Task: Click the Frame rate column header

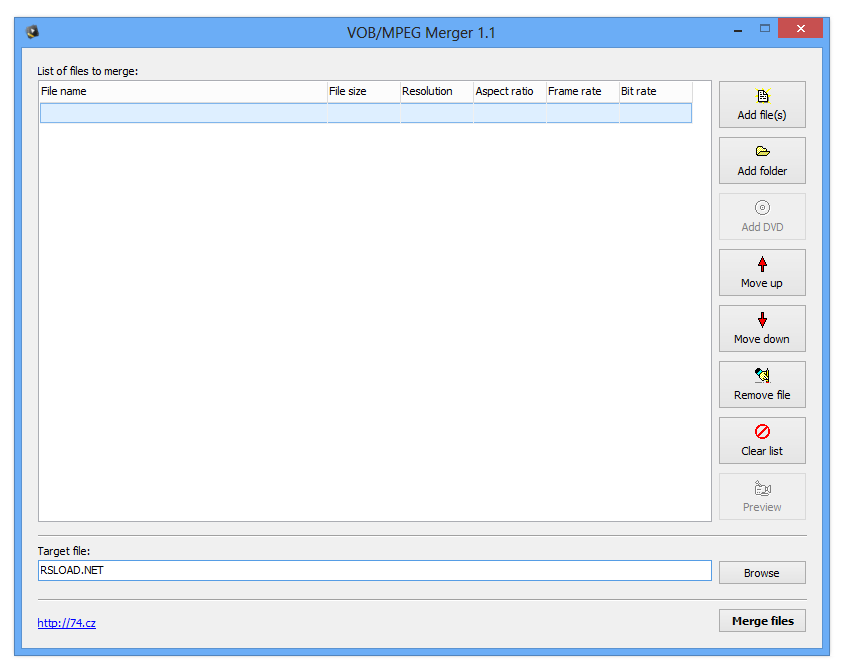Action: (x=581, y=91)
